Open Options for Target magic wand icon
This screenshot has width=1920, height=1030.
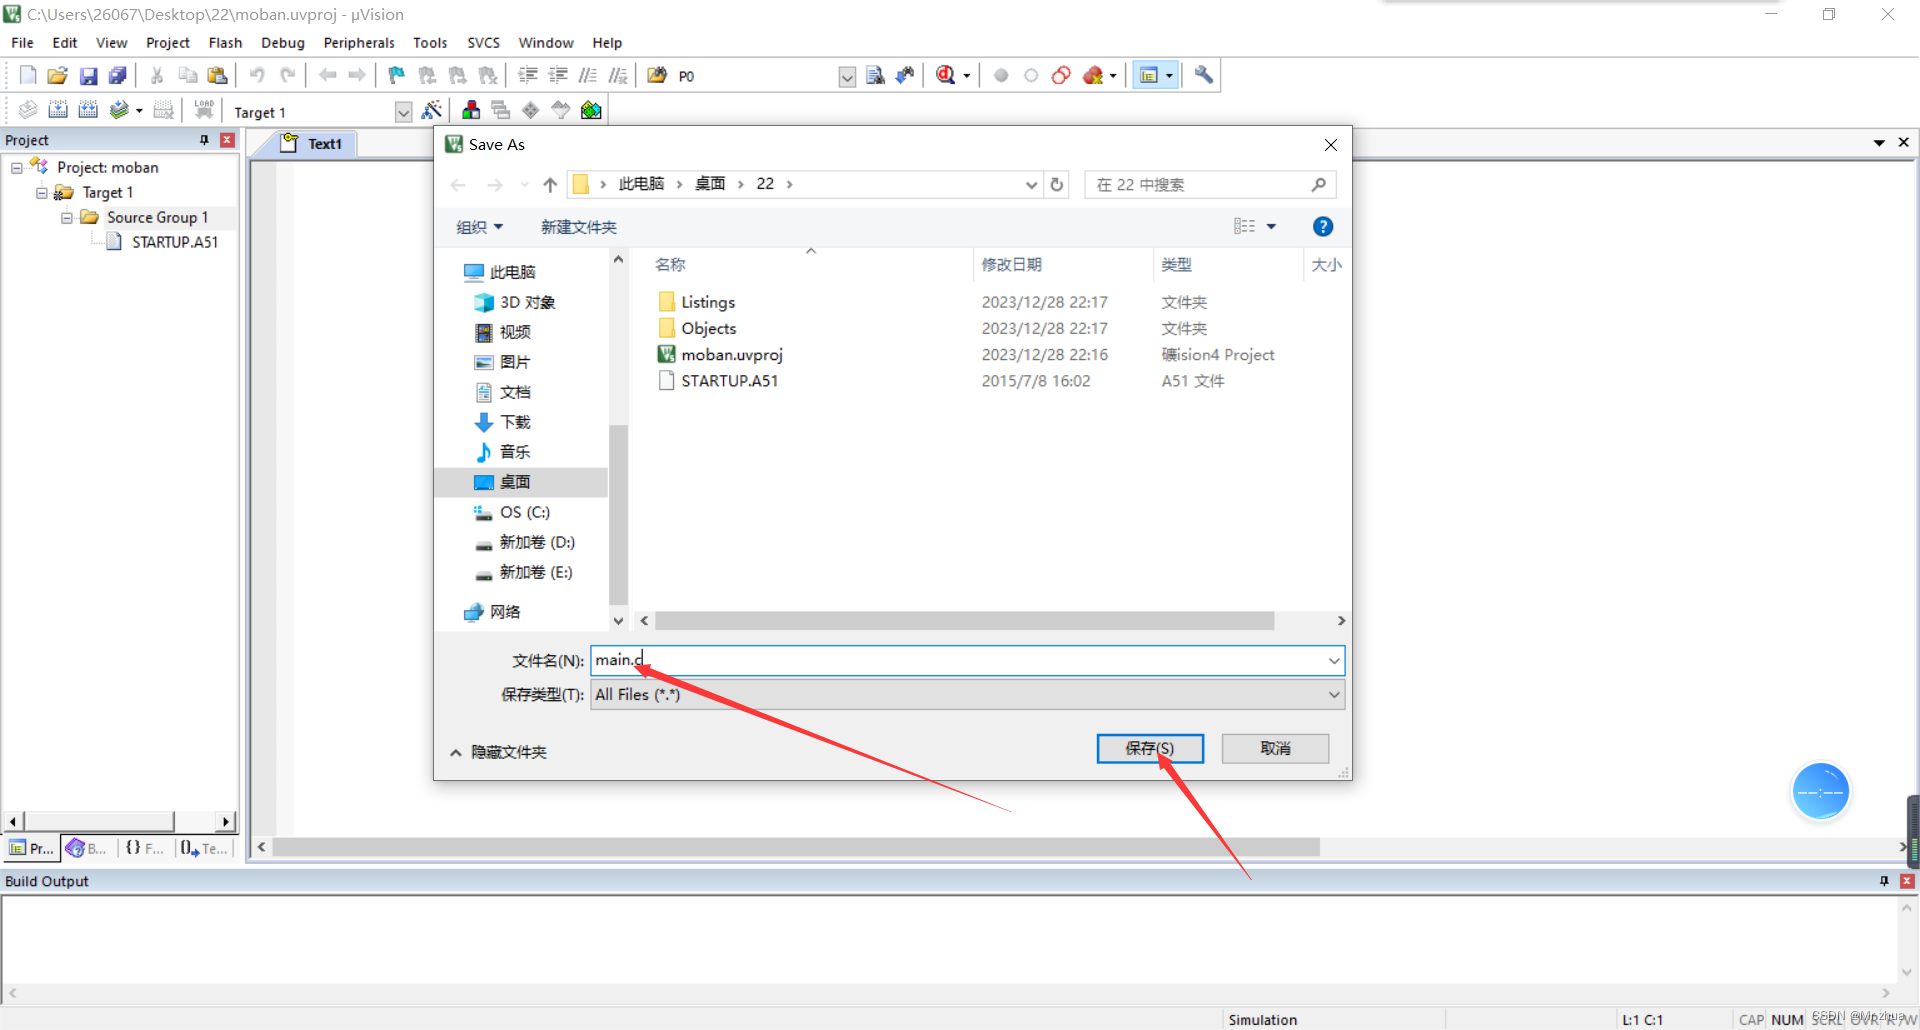pyautogui.click(x=432, y=110)
